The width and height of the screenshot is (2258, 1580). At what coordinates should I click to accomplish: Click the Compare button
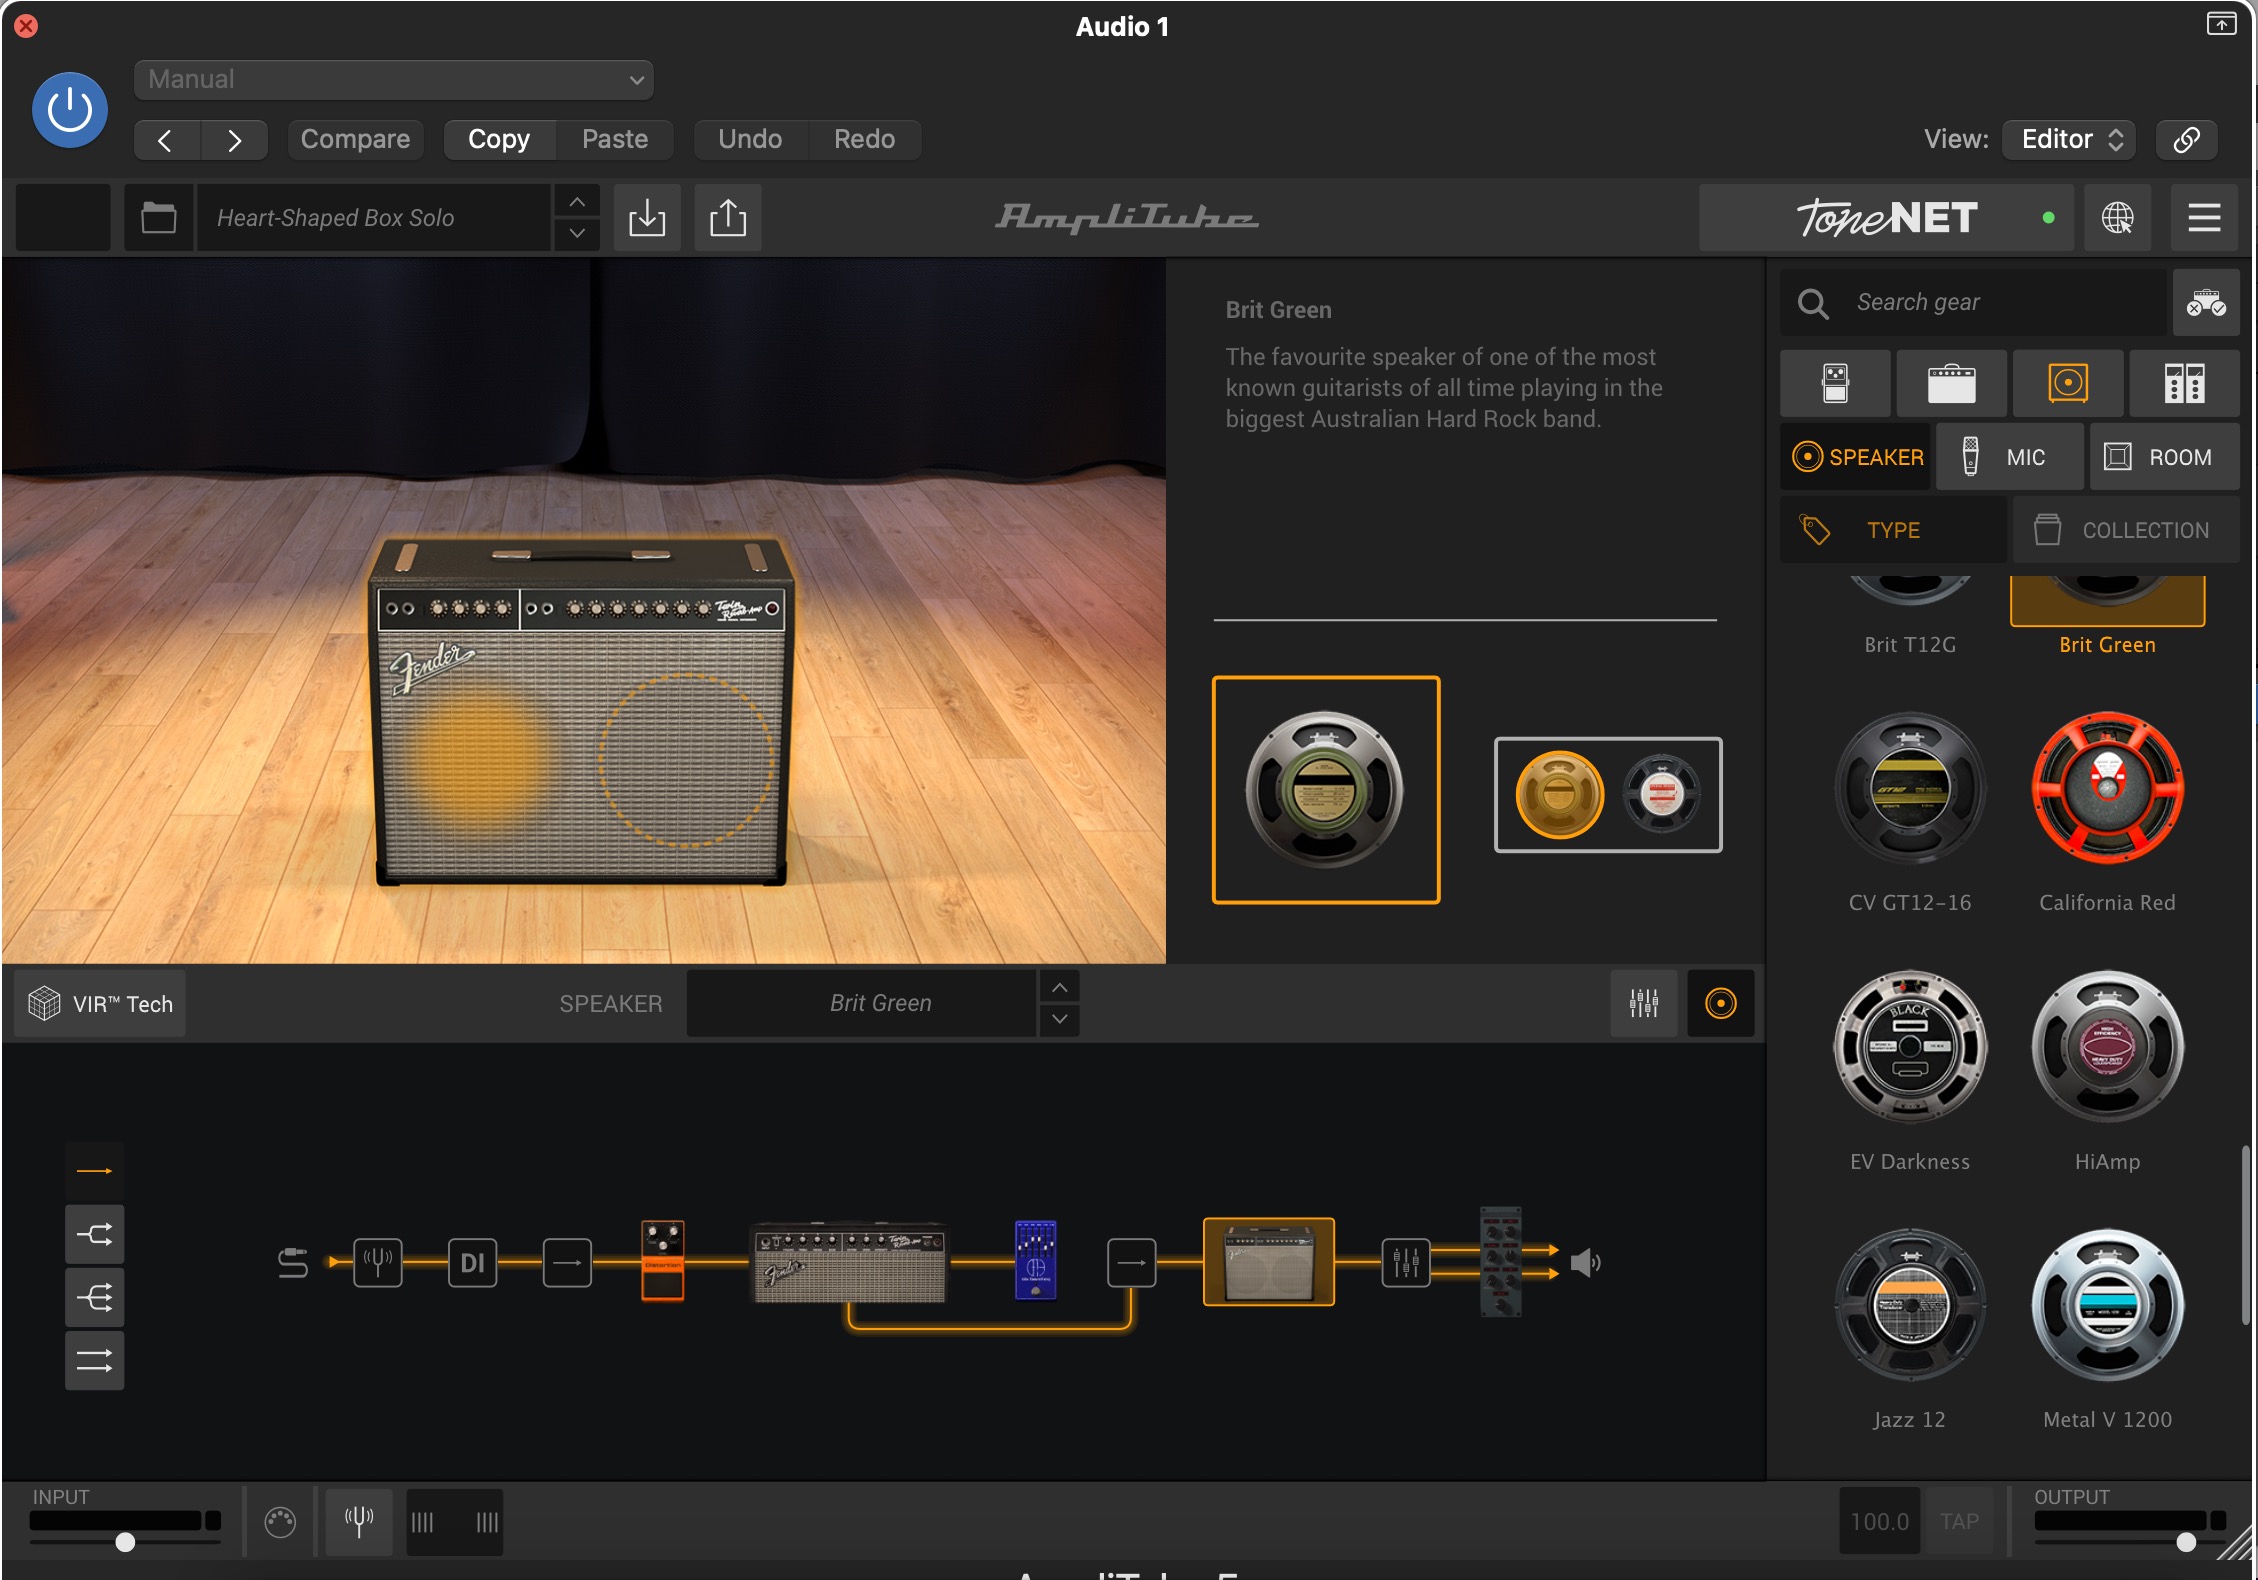tap(355, 139)
